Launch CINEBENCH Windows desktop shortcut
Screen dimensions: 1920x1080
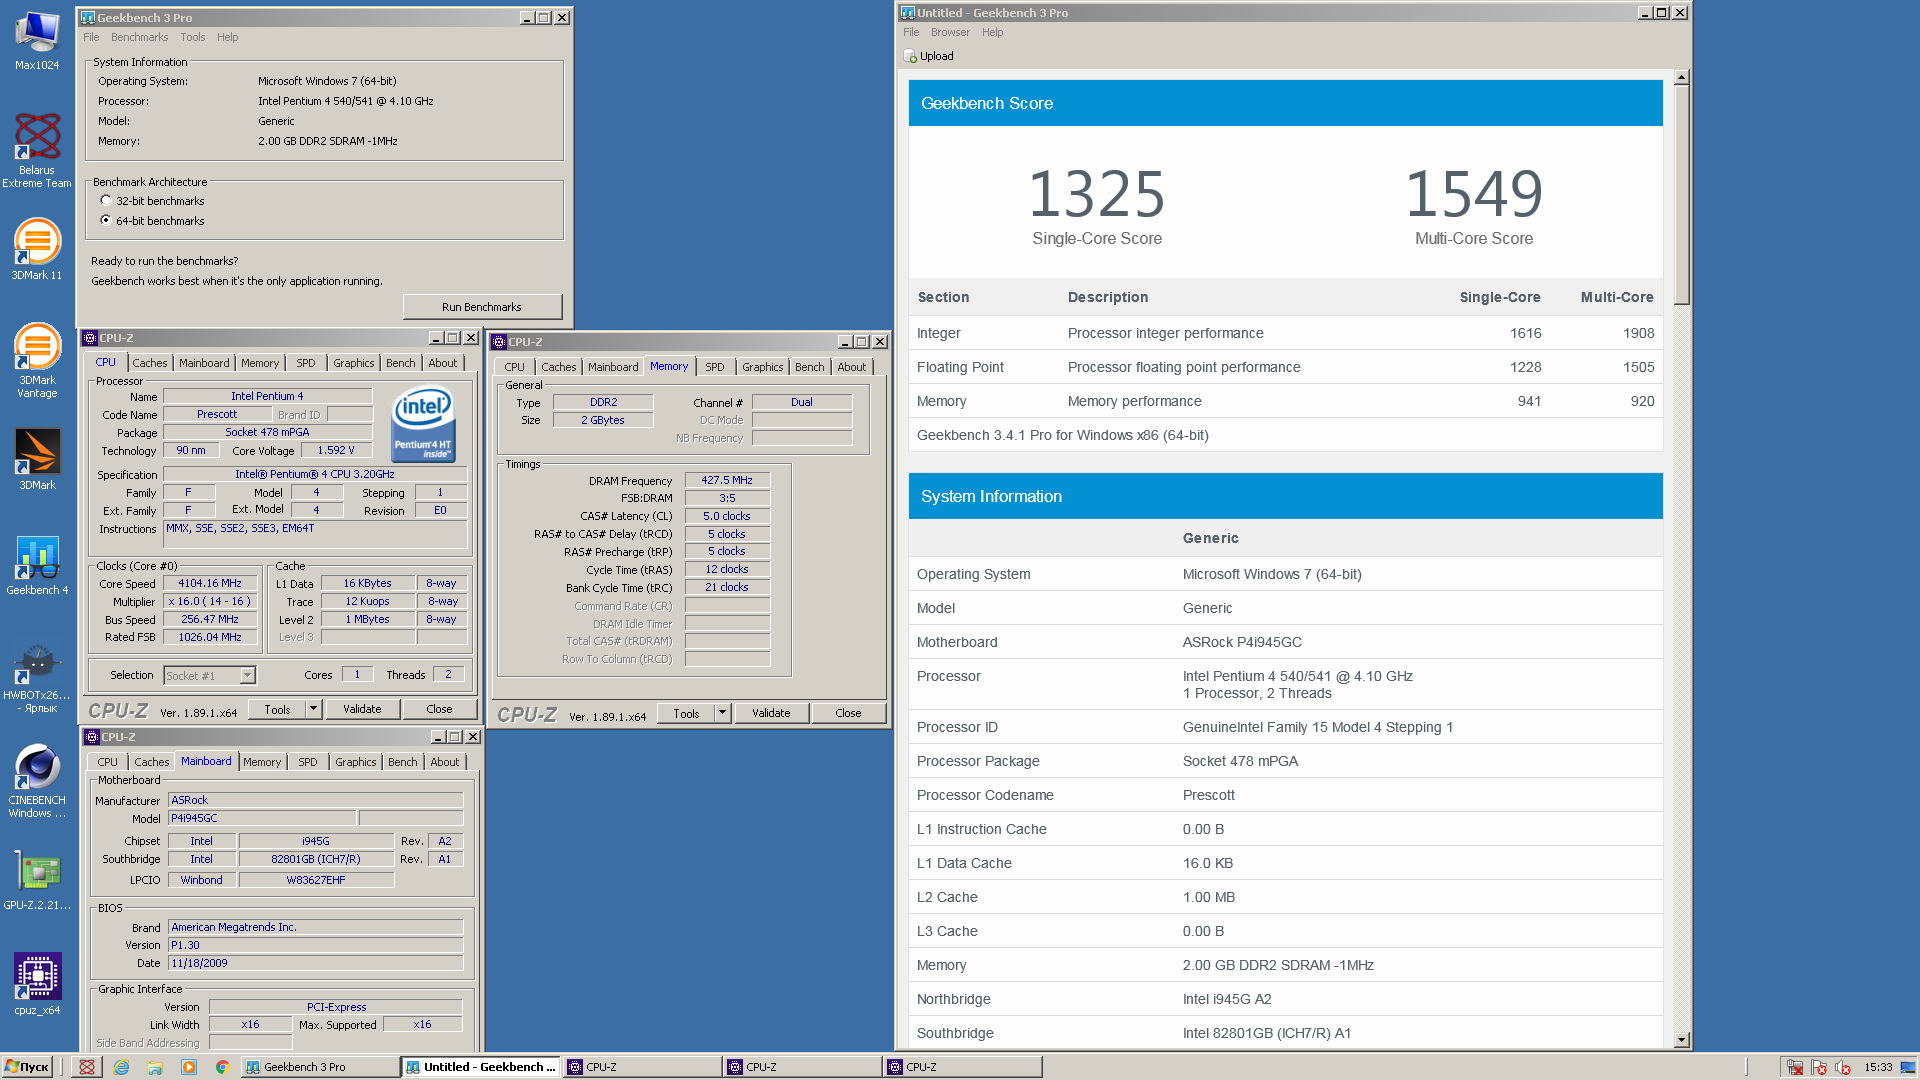pyautogui.click(x=37, y=780)
